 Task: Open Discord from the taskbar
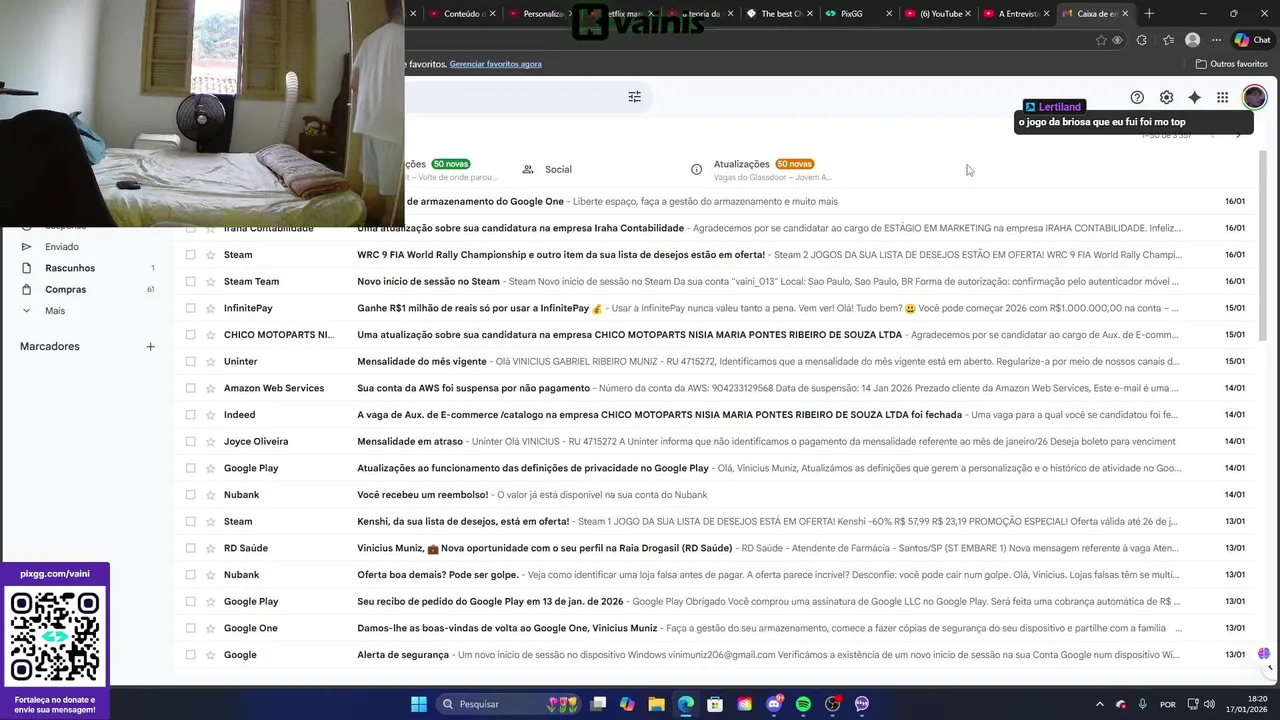[774, 704]
